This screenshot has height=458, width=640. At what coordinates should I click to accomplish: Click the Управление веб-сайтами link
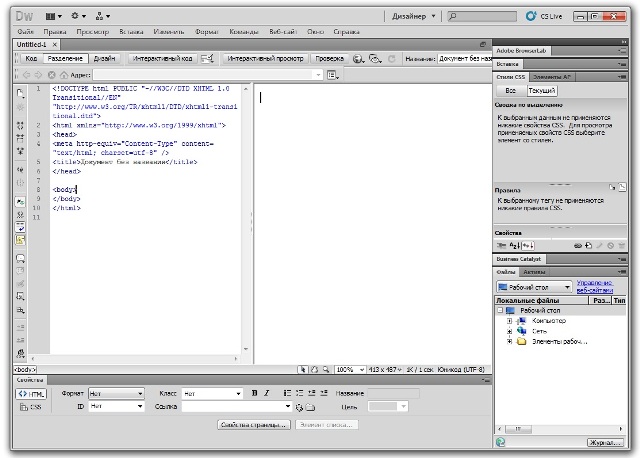pyautogui.click(x=593, y=285)
